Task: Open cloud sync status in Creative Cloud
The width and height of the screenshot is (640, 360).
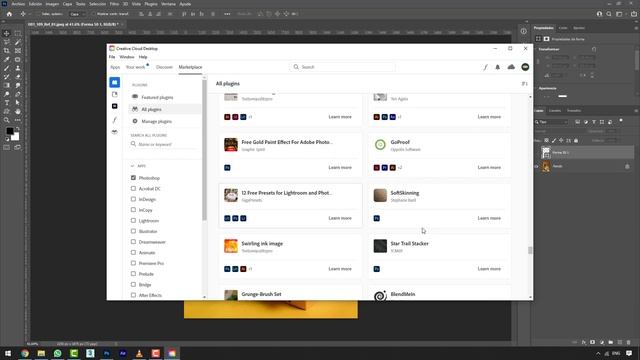Action: pos(511,67)
